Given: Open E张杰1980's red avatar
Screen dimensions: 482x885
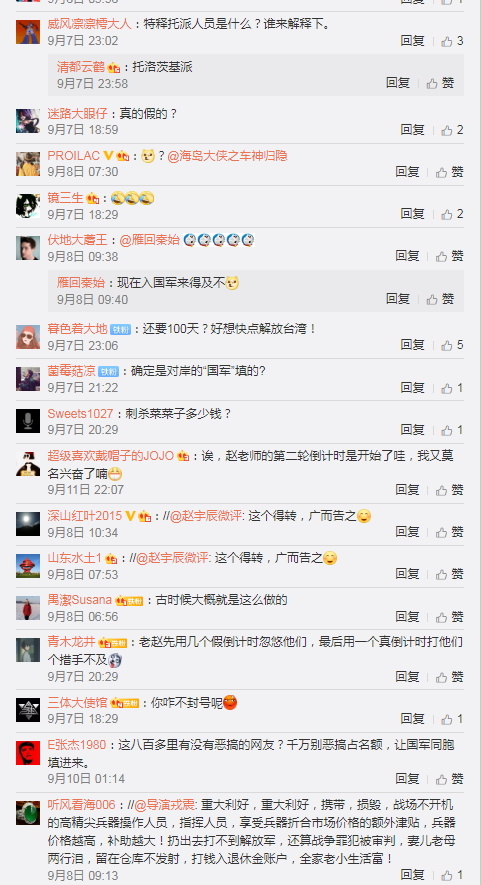Looking at the screenshot, I should [x=28, y=753].
